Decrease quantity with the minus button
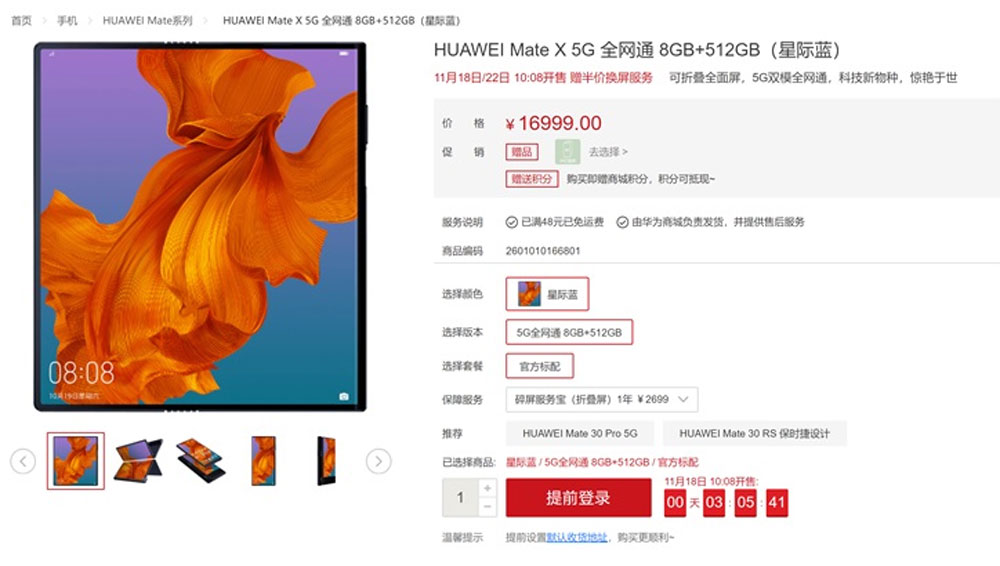Image resolution: width=1000 pixels, height=566 pixels. pyautogui.click(x=487, y=507)
